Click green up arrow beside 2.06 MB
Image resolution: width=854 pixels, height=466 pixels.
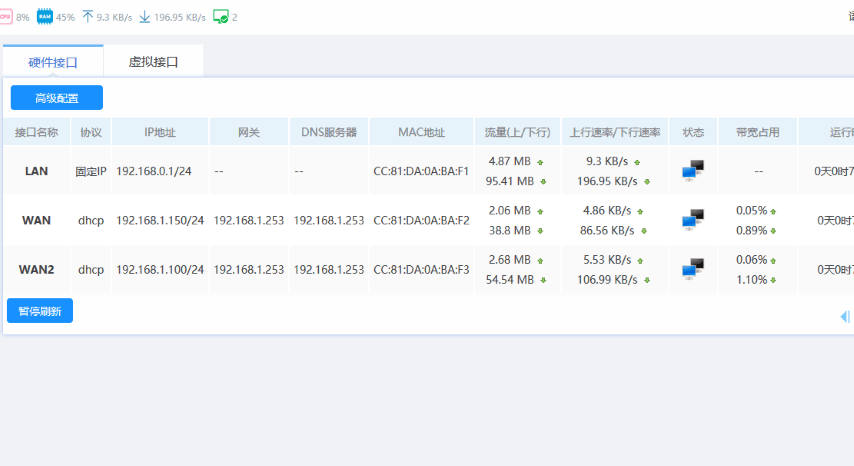pos(540,211)
